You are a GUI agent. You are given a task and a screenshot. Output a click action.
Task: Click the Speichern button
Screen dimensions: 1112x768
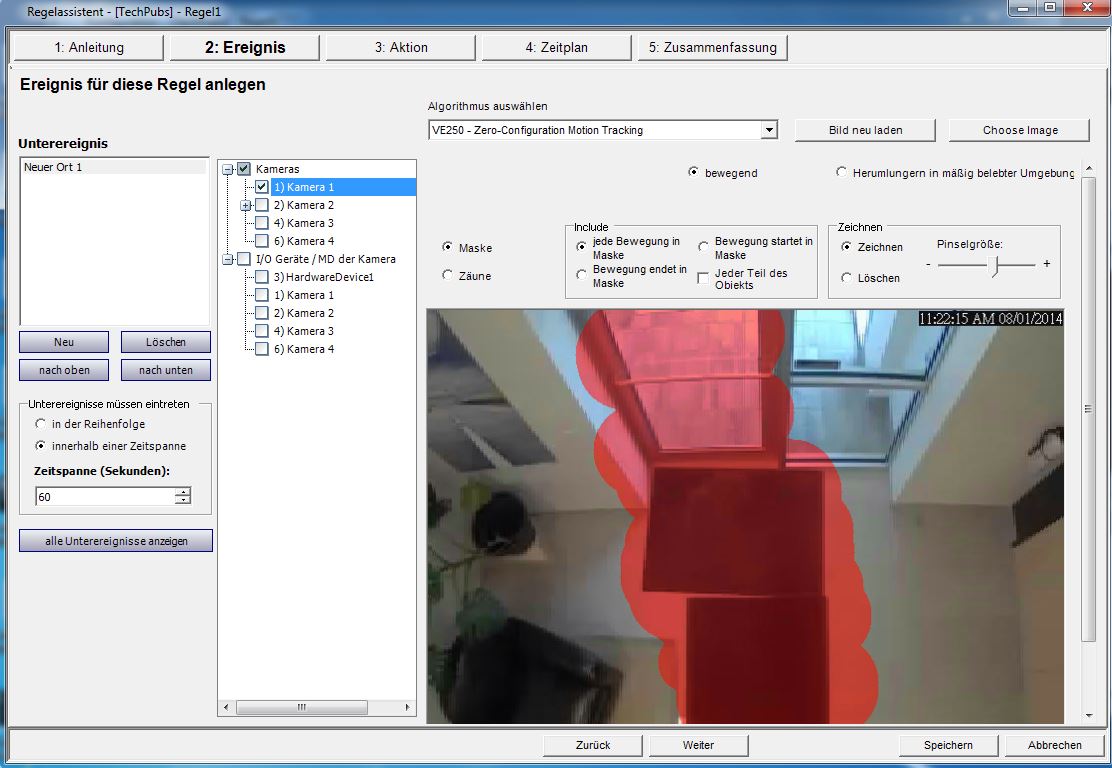pos(948,745)
